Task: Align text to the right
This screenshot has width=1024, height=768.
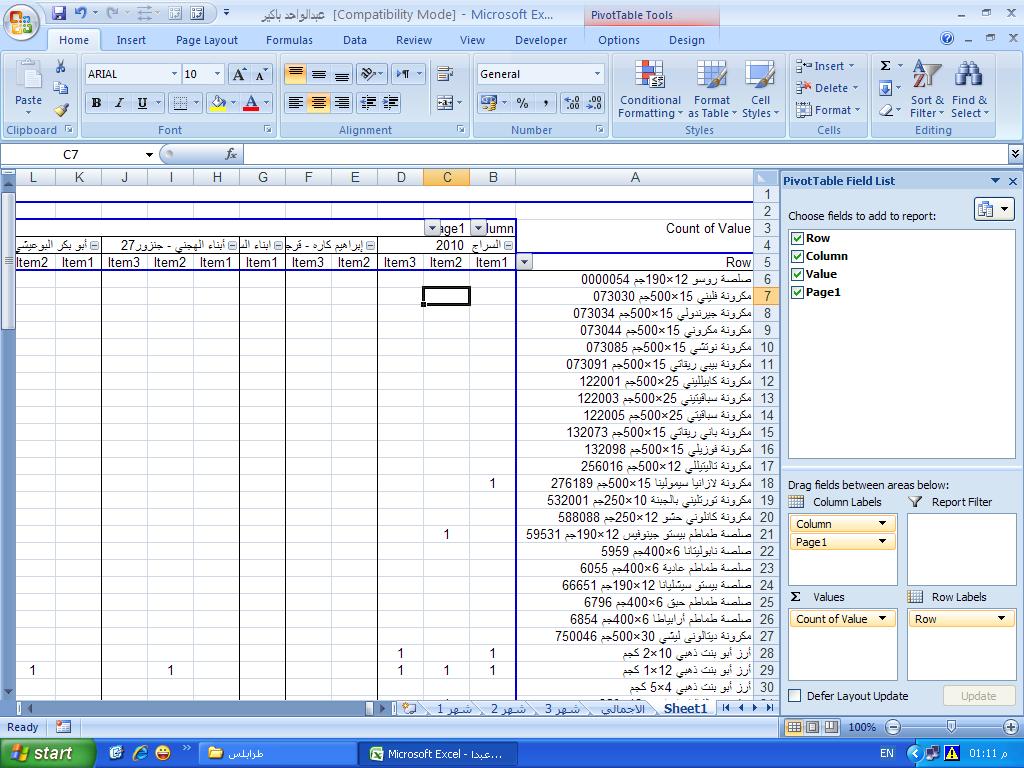Action: (x=342, y=103)
